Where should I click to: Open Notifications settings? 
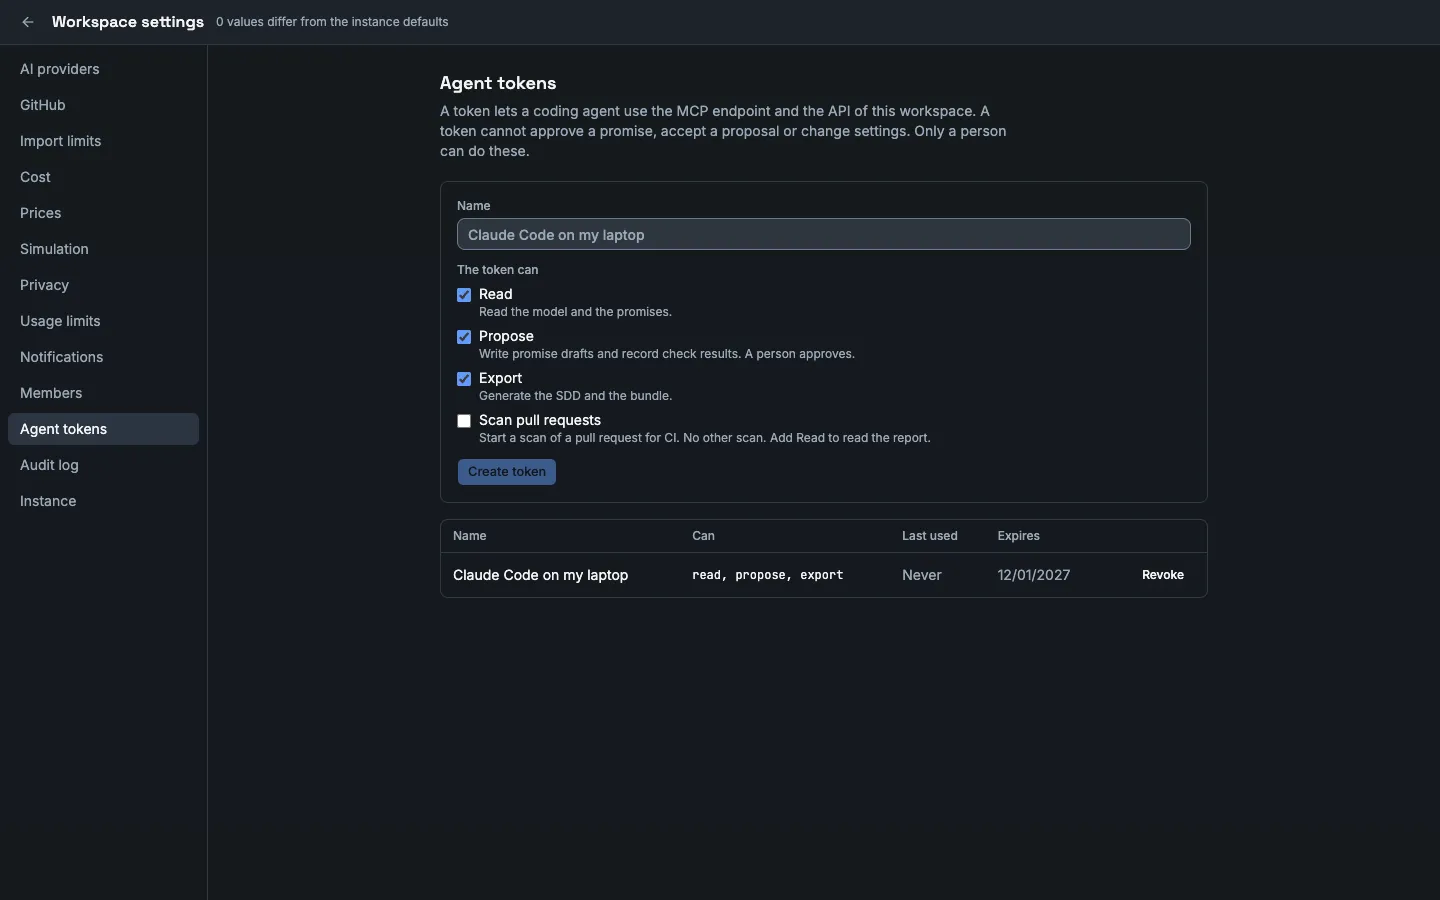103,357
